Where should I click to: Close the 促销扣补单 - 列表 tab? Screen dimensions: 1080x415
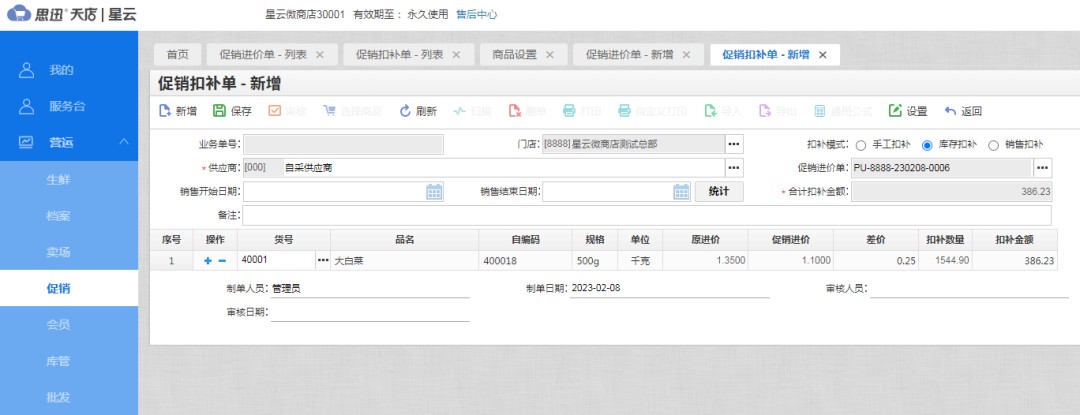pyautogui.click(x=456, y=55)
